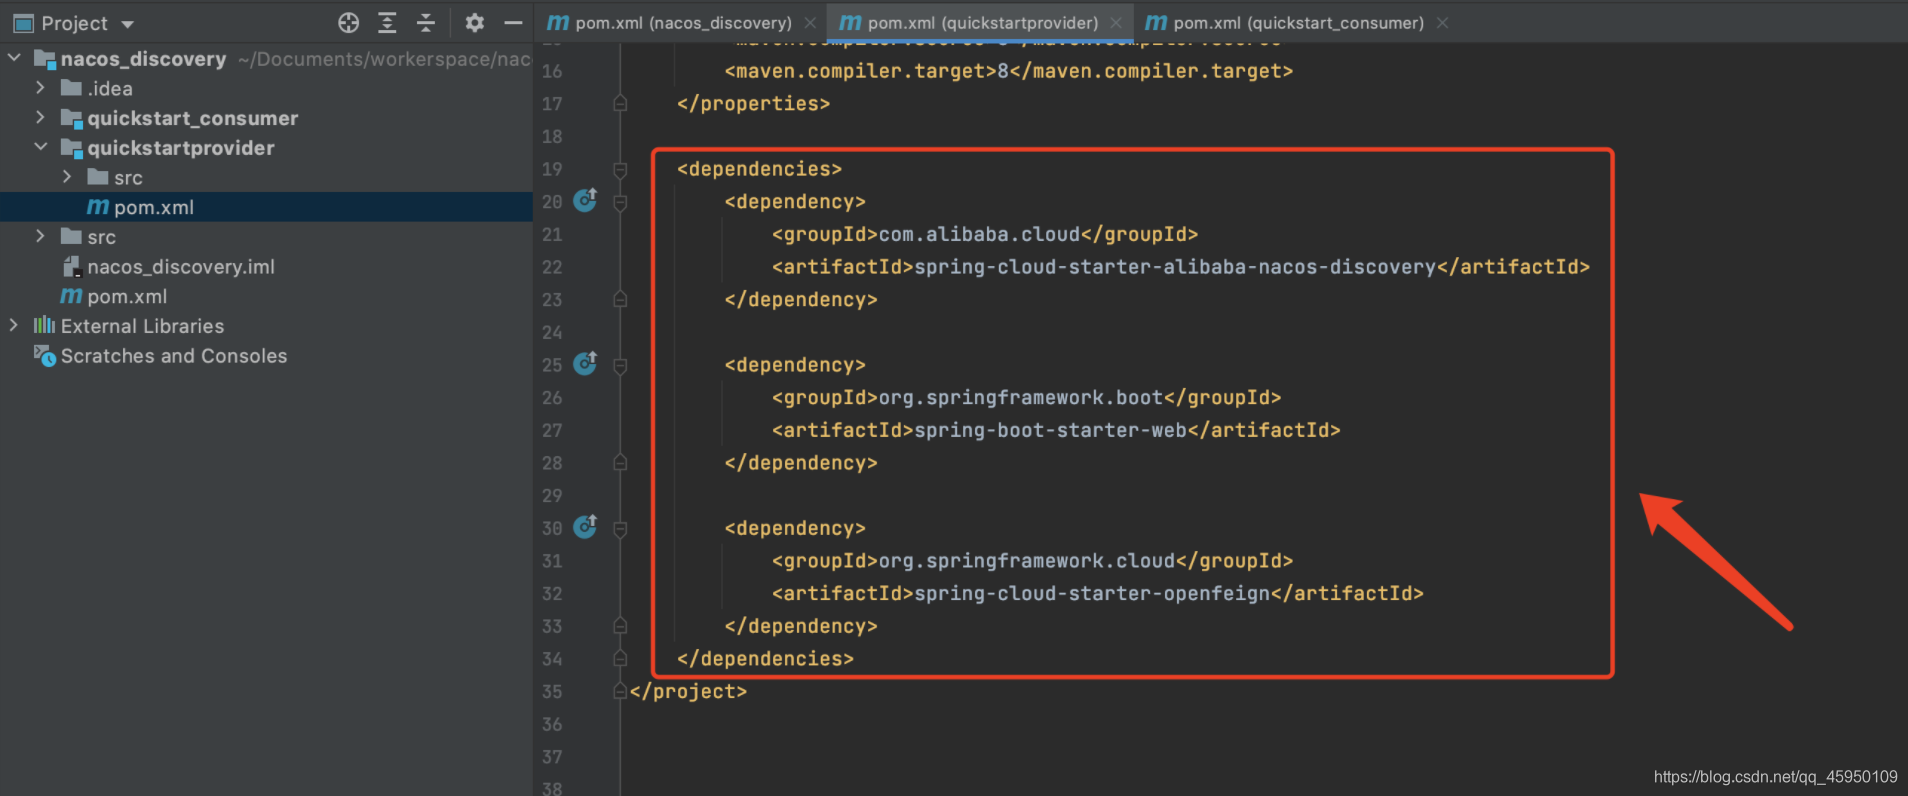This screenshot has width=1908, height=796.
Task: Expand the quickstart_consumer module
Action: (40, 117)
